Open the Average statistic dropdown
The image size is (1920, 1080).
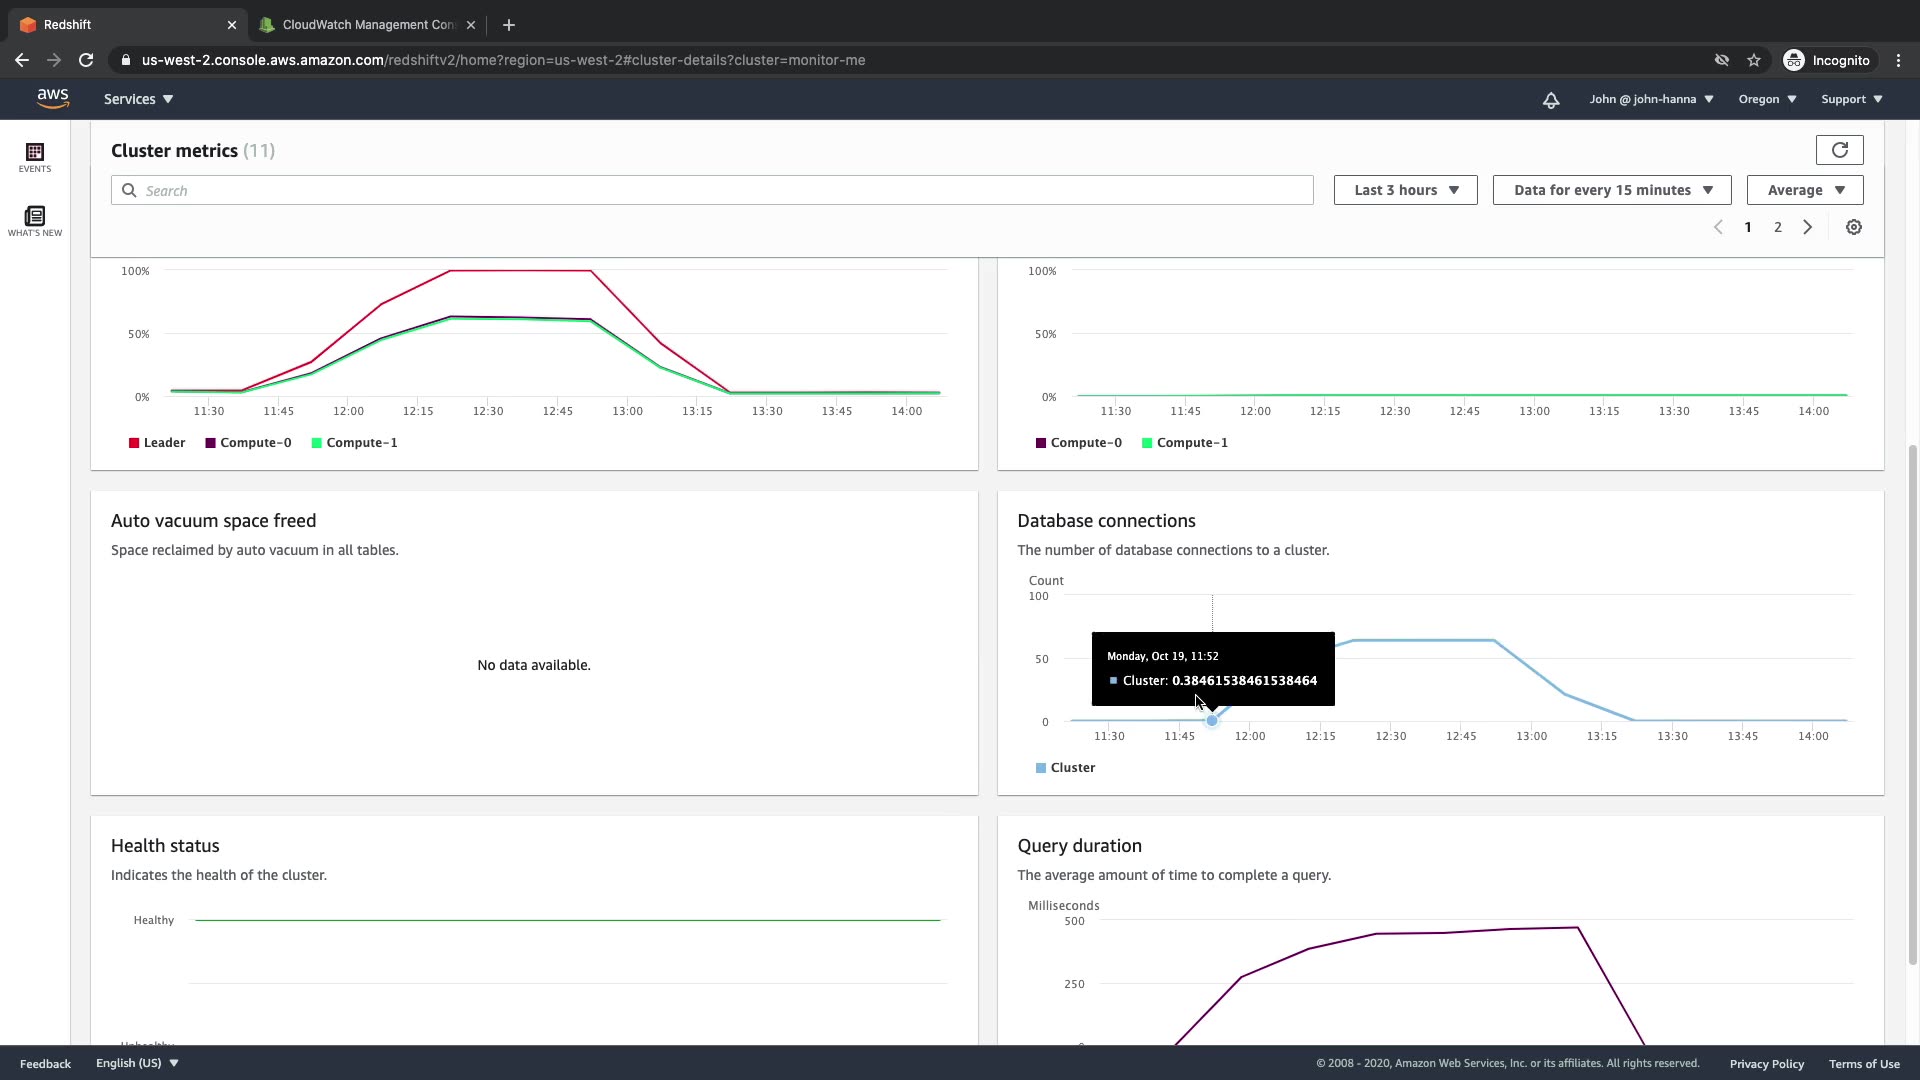click(x=1804, y=190)
